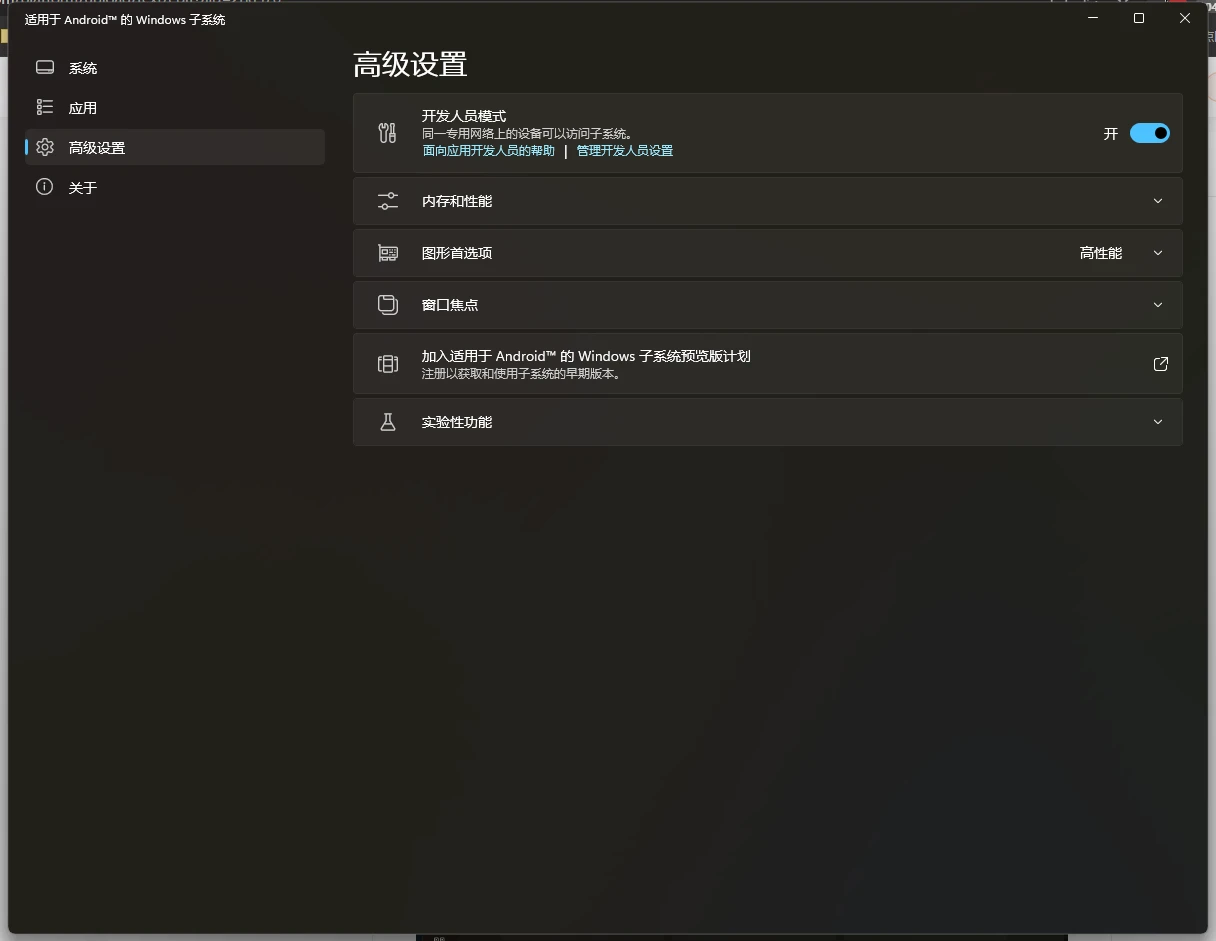
Task: Maximize the Windows 子系统 settings window
Action: pyautogui.click(x=1139, y=18)
